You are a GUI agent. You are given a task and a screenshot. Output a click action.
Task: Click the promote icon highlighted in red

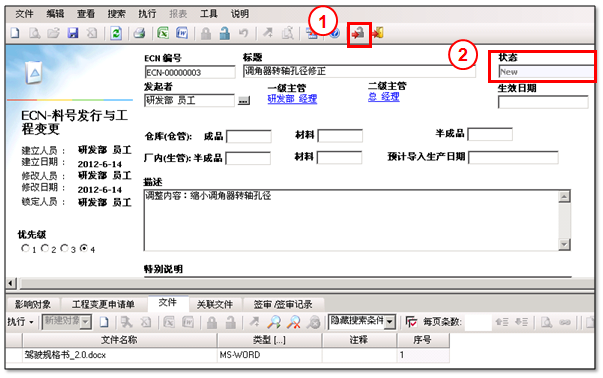pyautogui.click(x=359, y=34)
